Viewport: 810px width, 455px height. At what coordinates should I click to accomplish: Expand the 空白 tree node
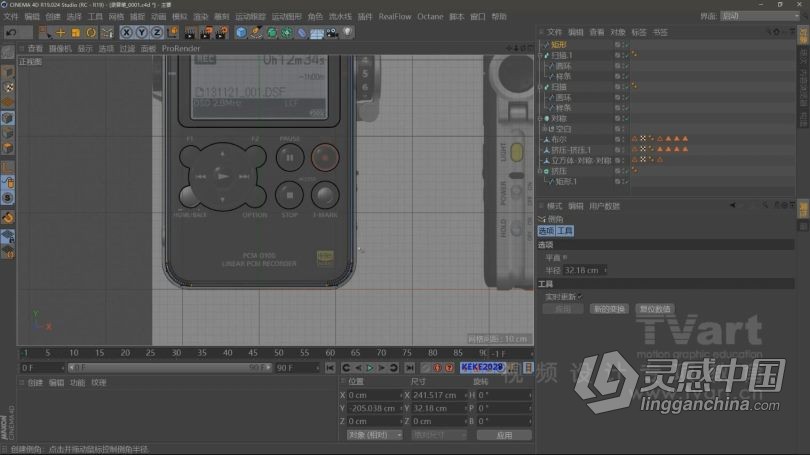pyautogui.click(x=544, y=129)
